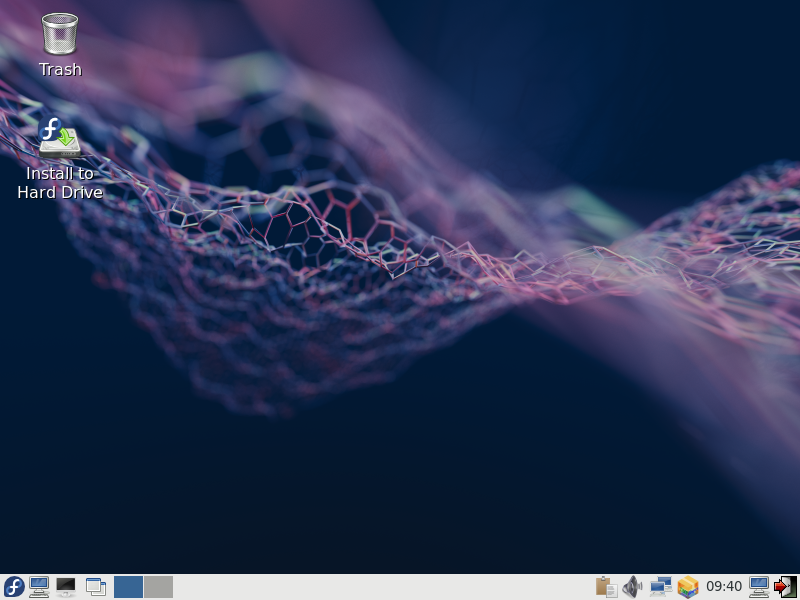Image resolution: width=800 pixels, height=600 pixels.
Task: Switch to the second workspace (gray)
Action: click(158, 587)
